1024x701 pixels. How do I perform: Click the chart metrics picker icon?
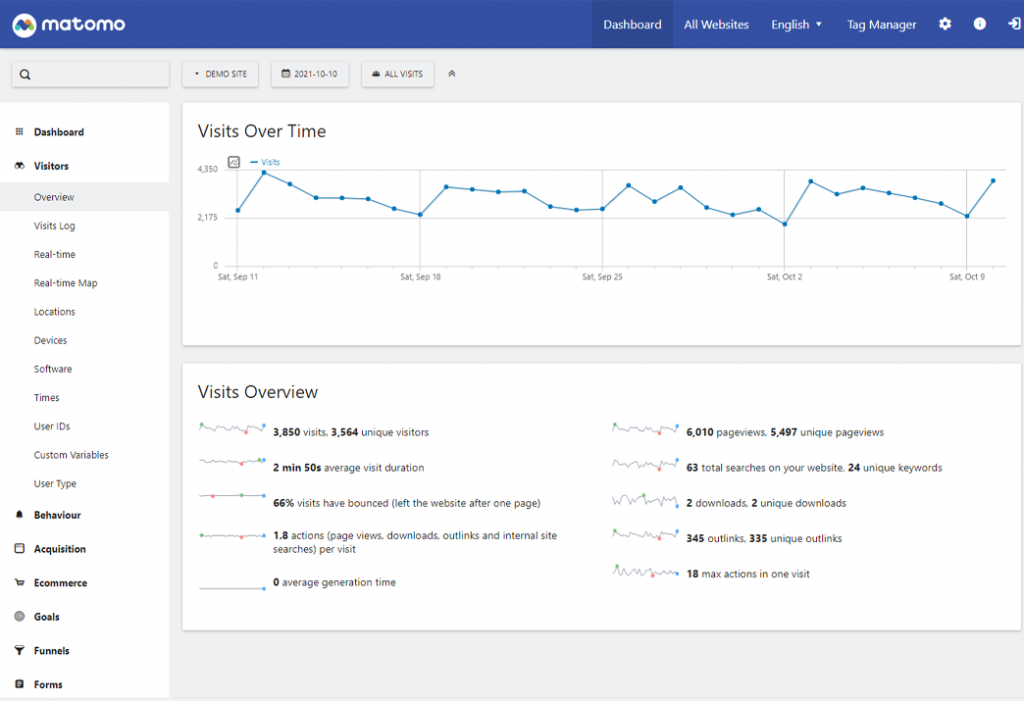(x=234, y=162)
